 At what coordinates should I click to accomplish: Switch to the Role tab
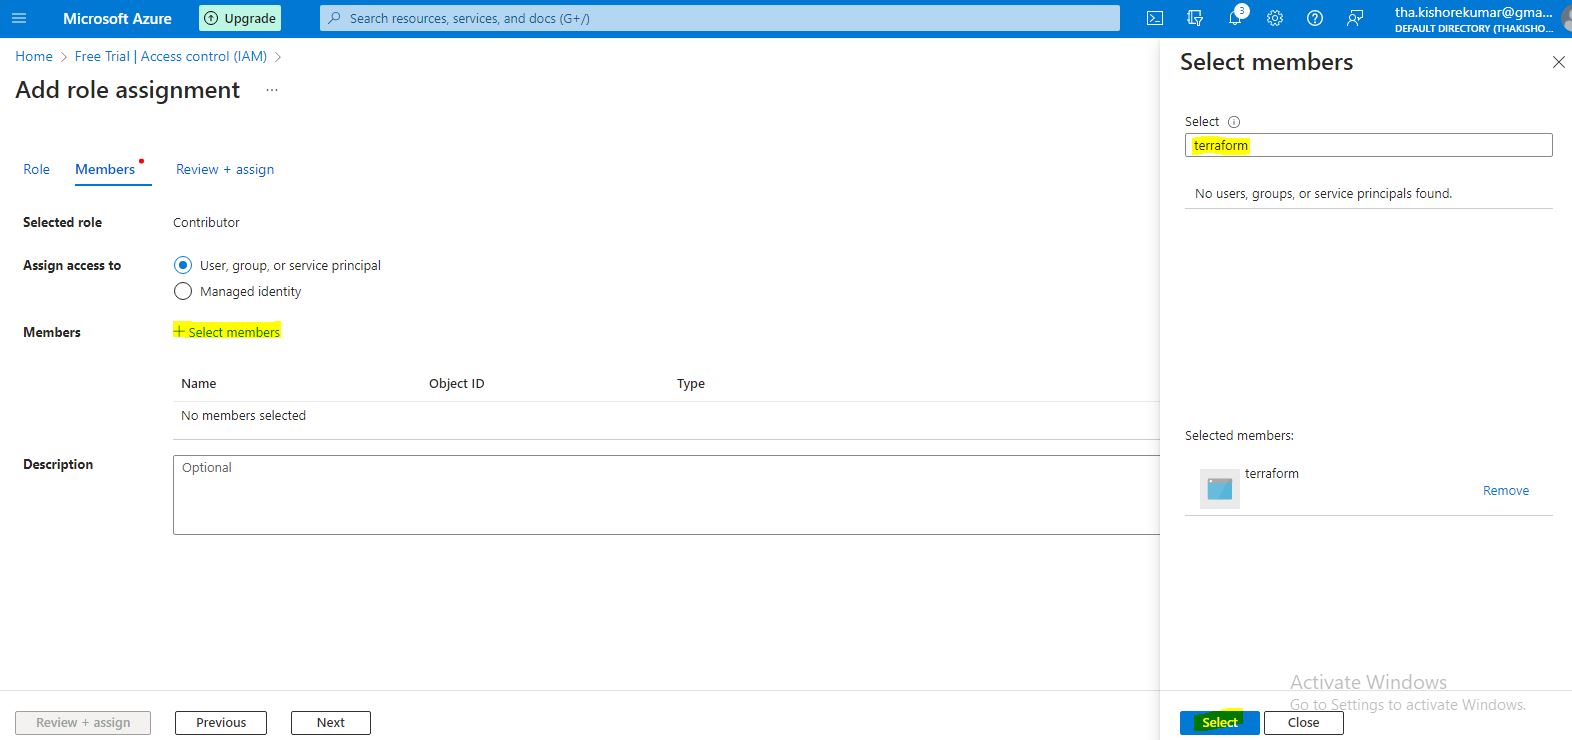pyautogui.click(x=36, y=169)
